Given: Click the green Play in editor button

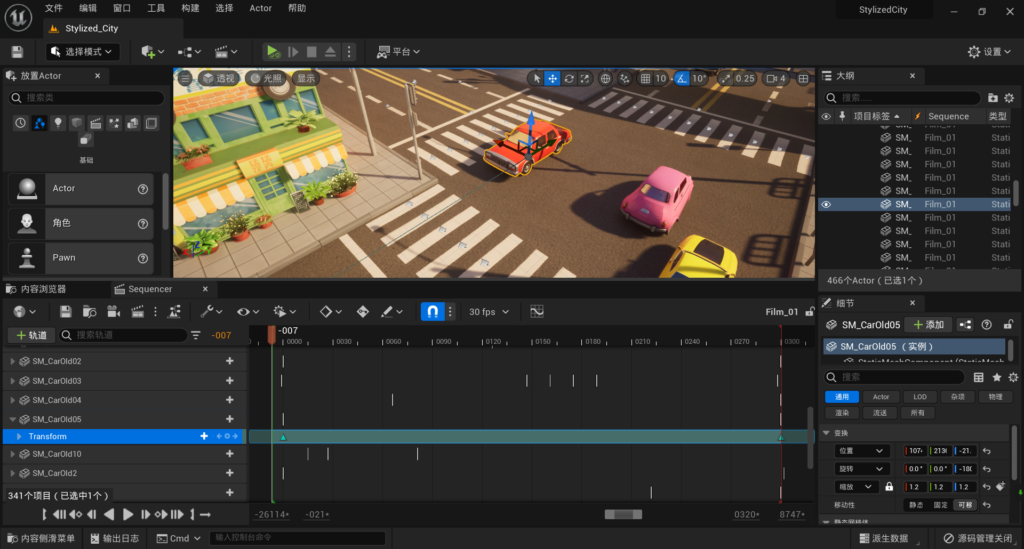Looking at the screenshot, I should click(x=273, y=52).
